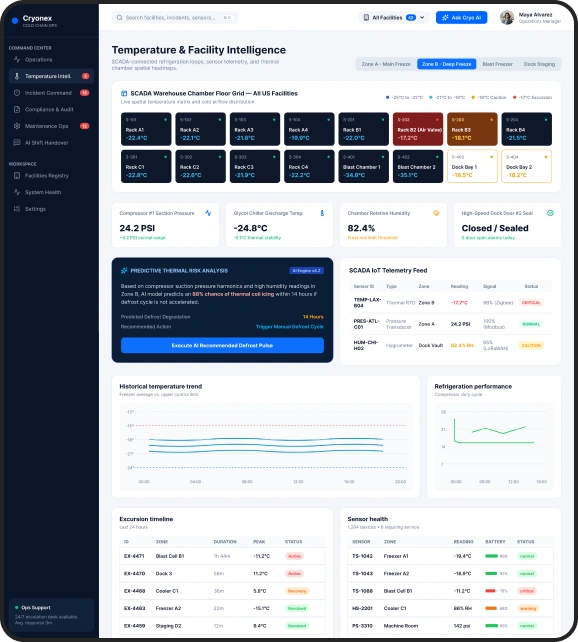Click the Incident Command notification badge
Screen dimensions: 578x642
click(x=84, y=93)
